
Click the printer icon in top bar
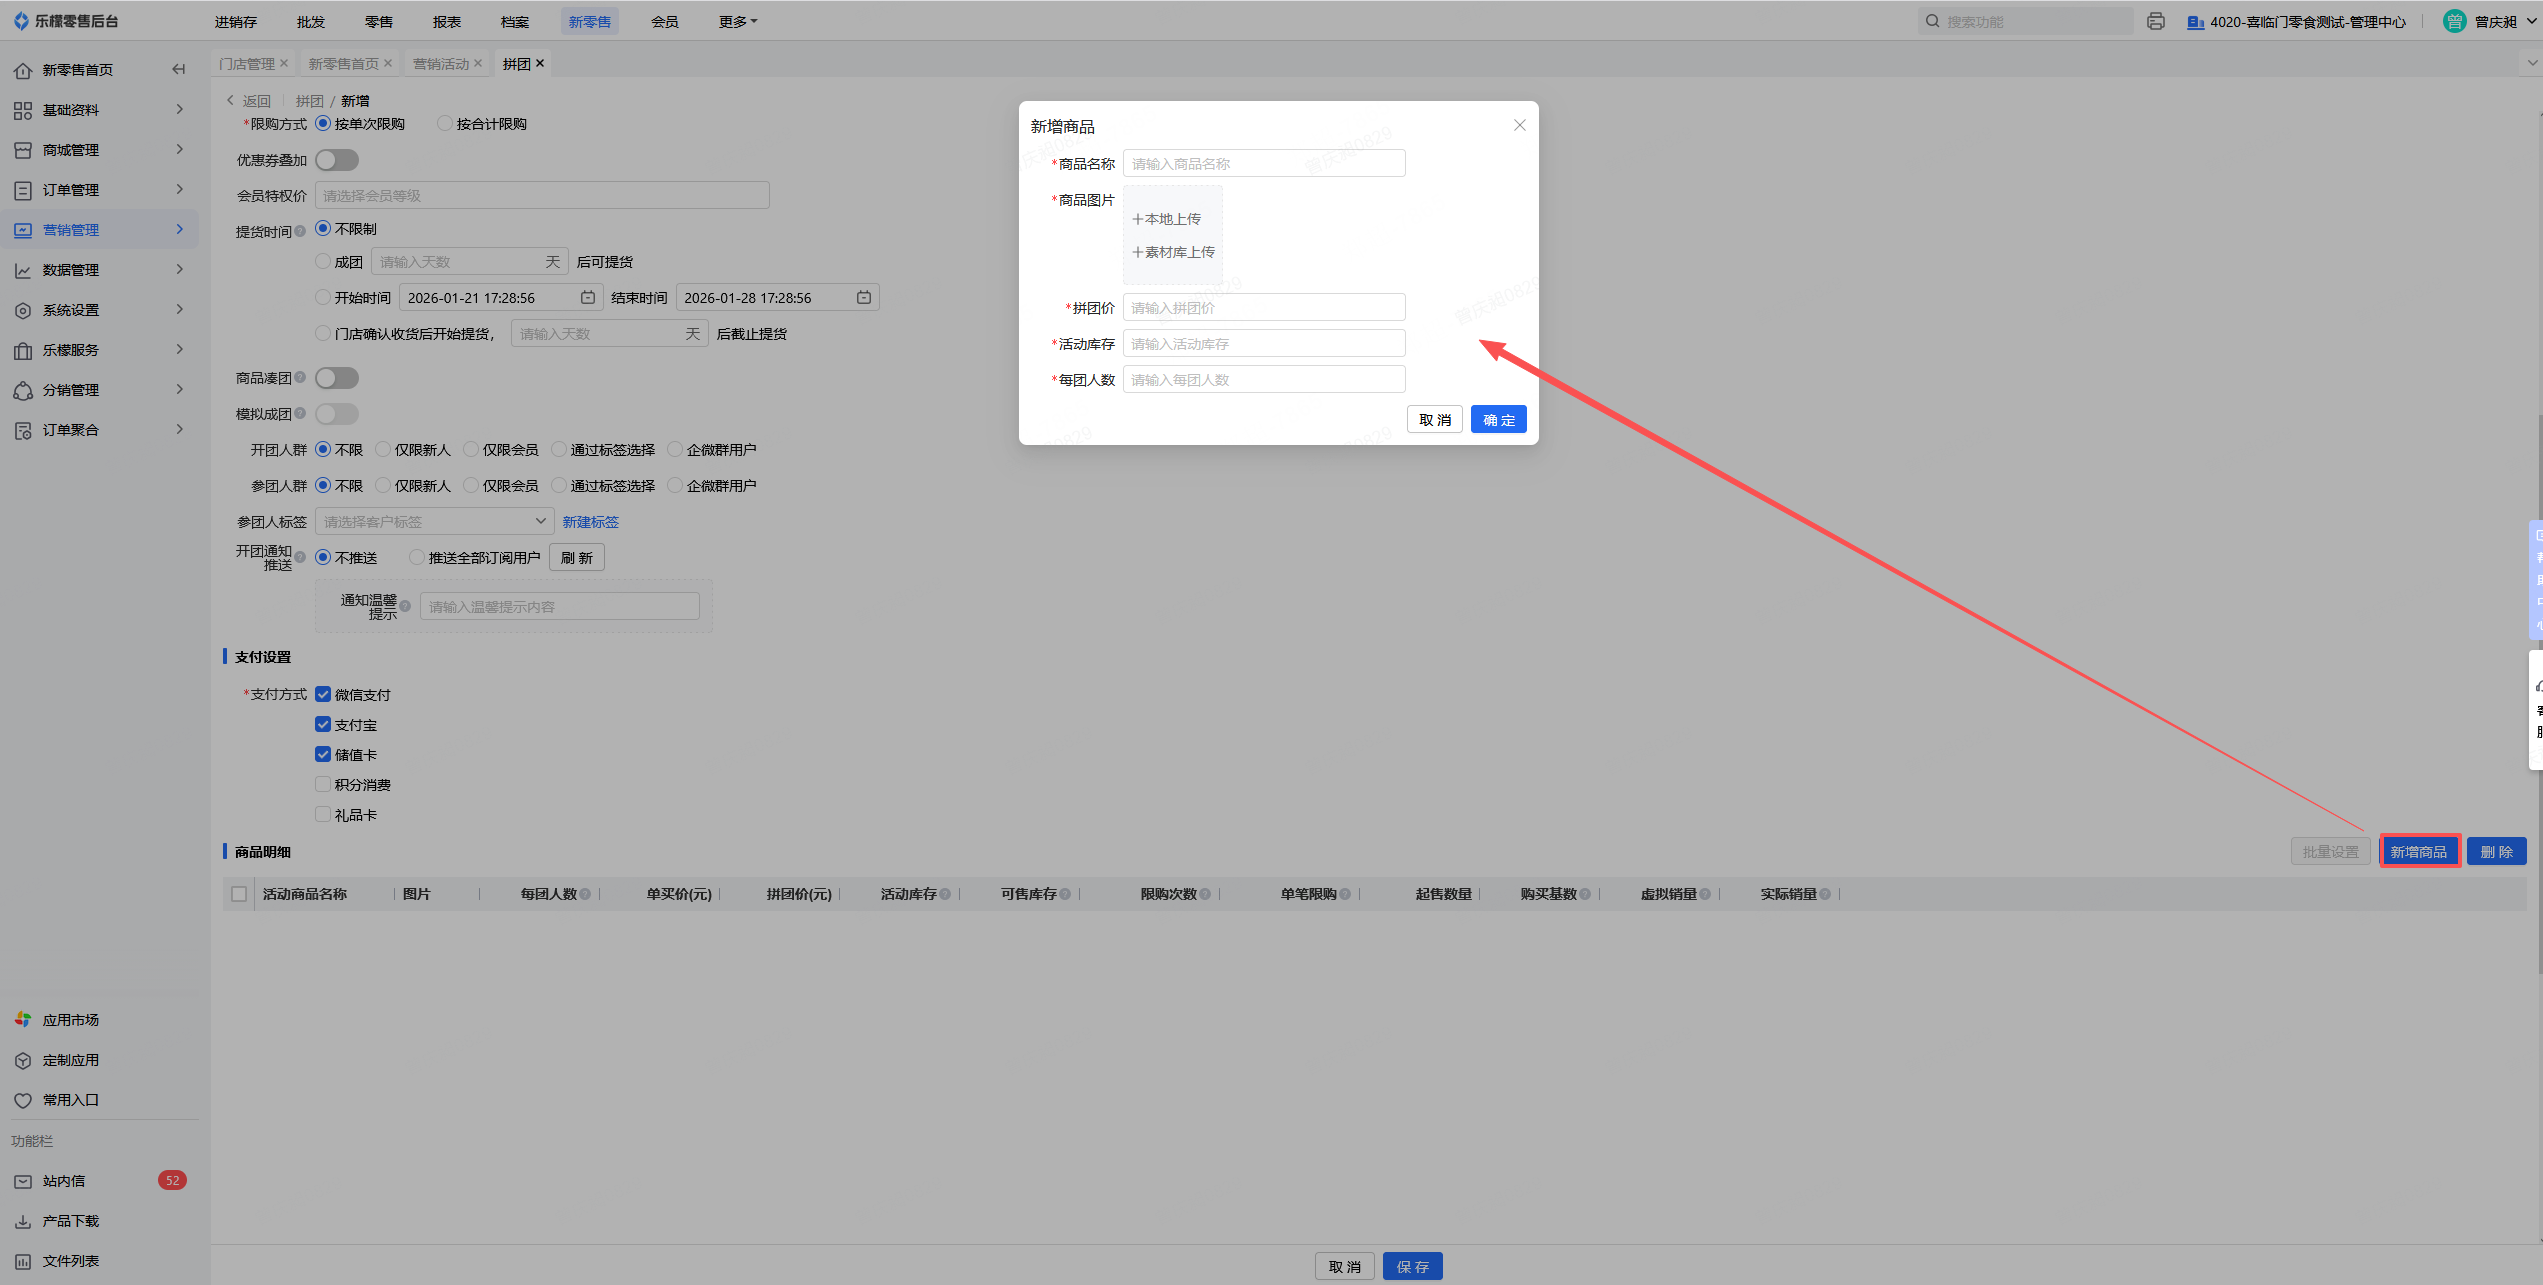pyautogui.click(x=2156, y=21)
